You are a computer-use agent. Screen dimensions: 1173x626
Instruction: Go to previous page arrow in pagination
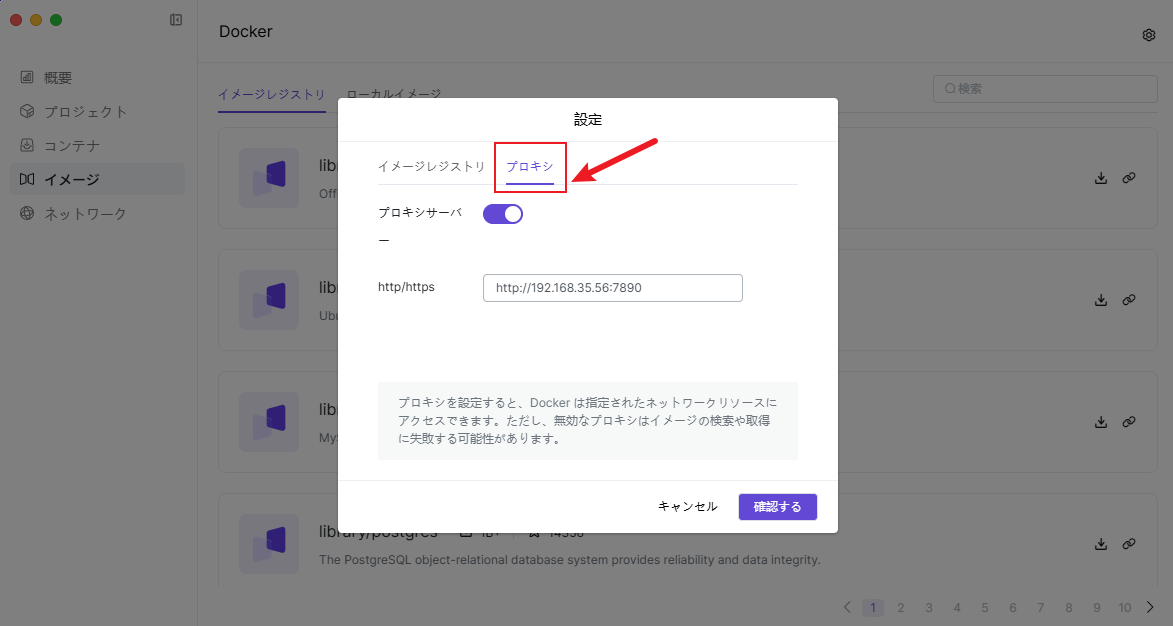click(x=847, y=607)
